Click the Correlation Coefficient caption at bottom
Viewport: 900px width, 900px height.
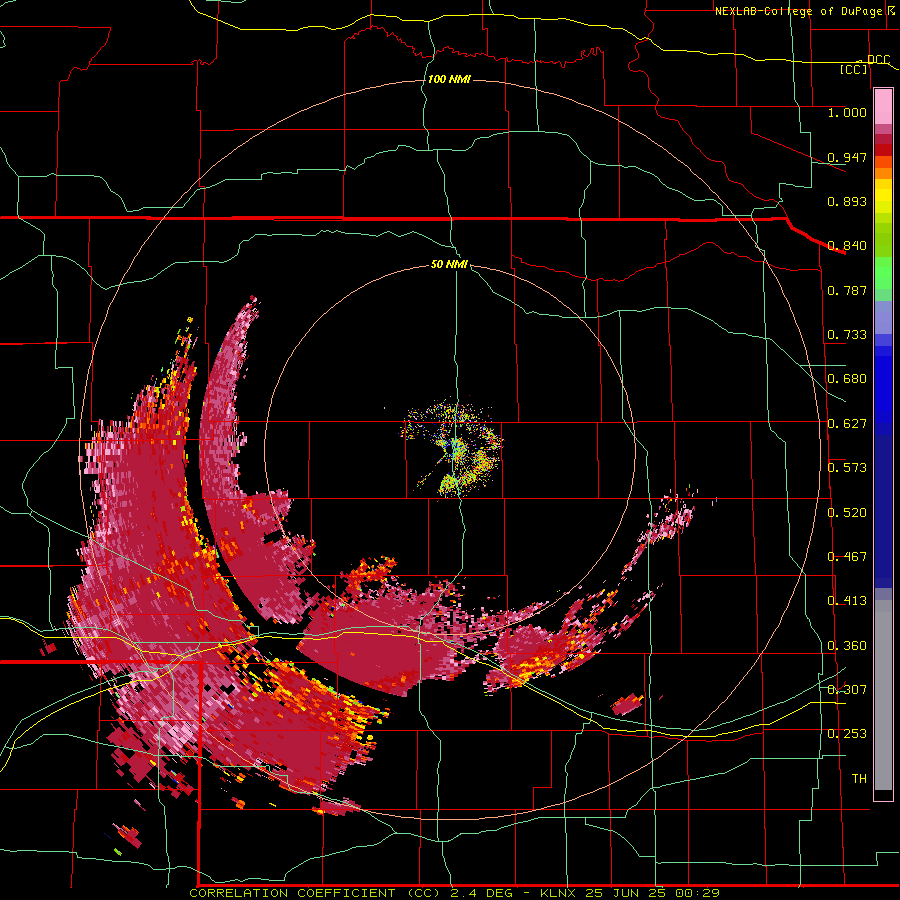454,893
